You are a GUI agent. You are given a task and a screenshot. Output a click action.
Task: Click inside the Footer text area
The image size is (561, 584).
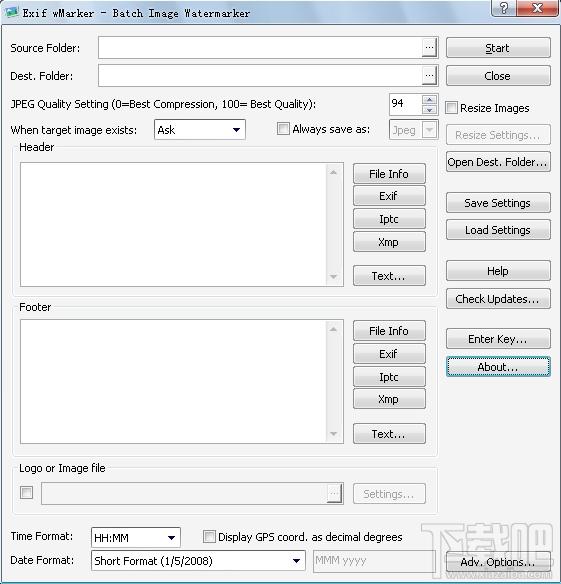(x=174, y=381)
